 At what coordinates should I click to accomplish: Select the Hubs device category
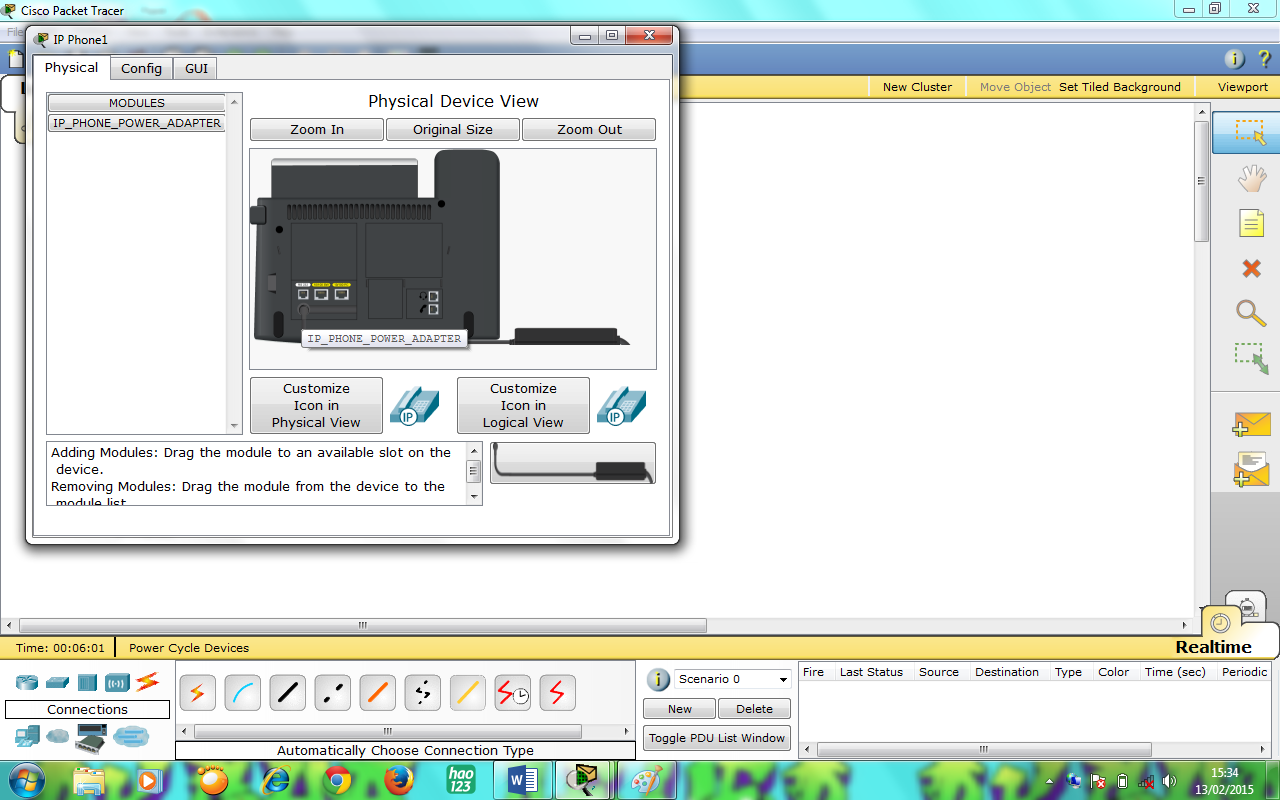pyautogui.click(x=87, y=682)
